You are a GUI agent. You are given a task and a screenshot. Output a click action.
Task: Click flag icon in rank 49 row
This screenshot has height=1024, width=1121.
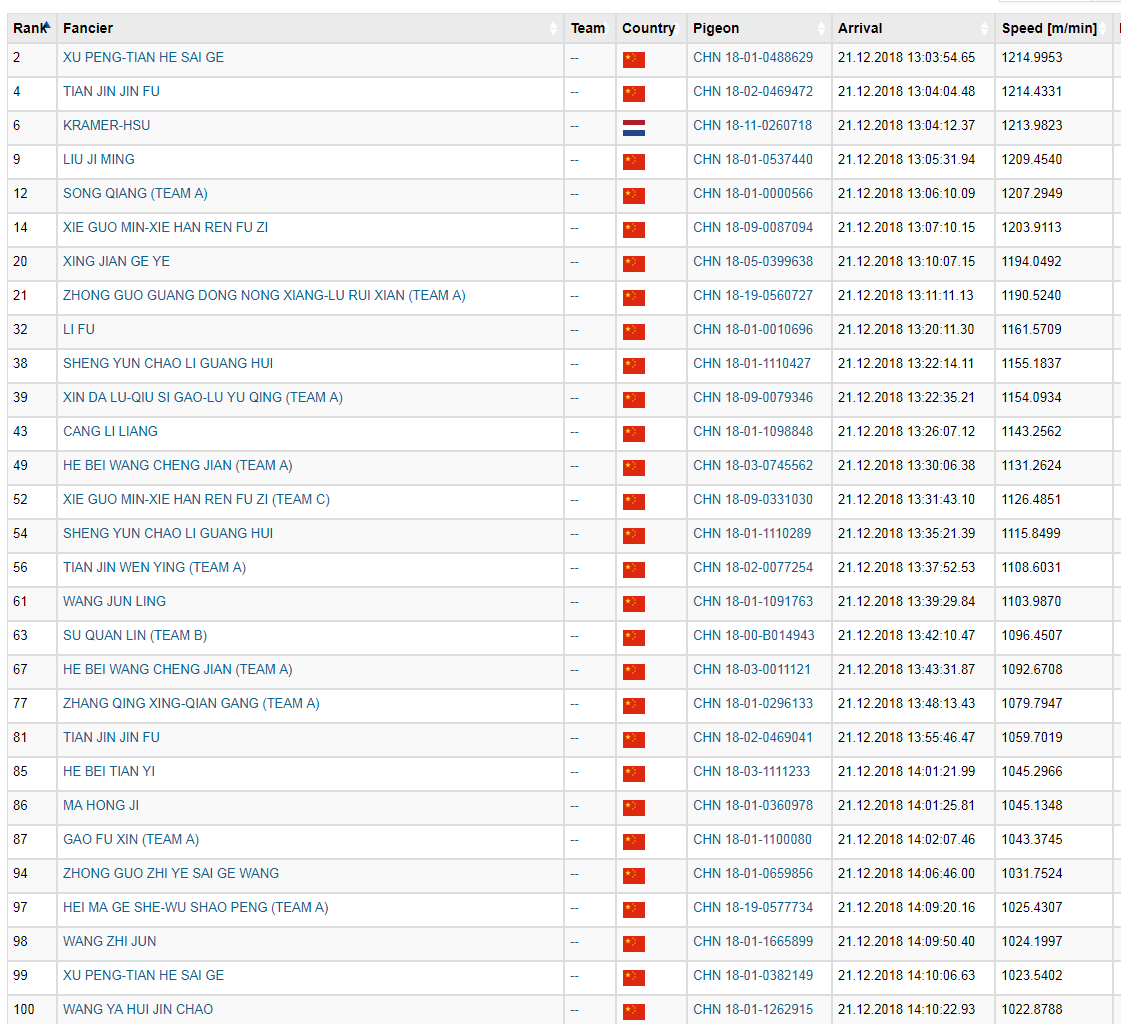[x=633, y=468]
